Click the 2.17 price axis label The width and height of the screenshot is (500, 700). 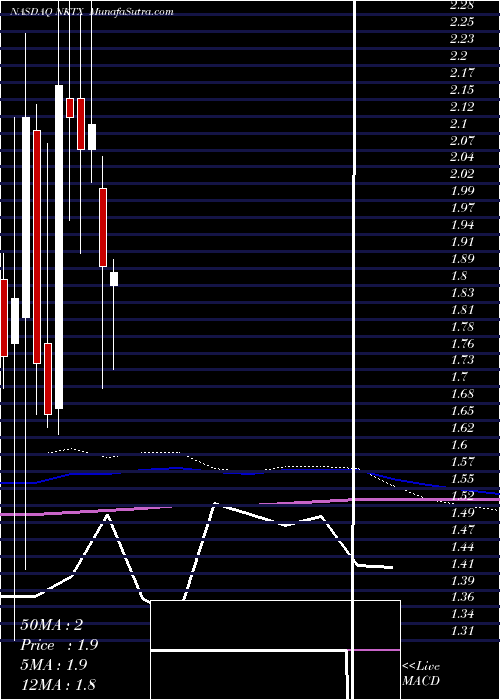point(462,73)
